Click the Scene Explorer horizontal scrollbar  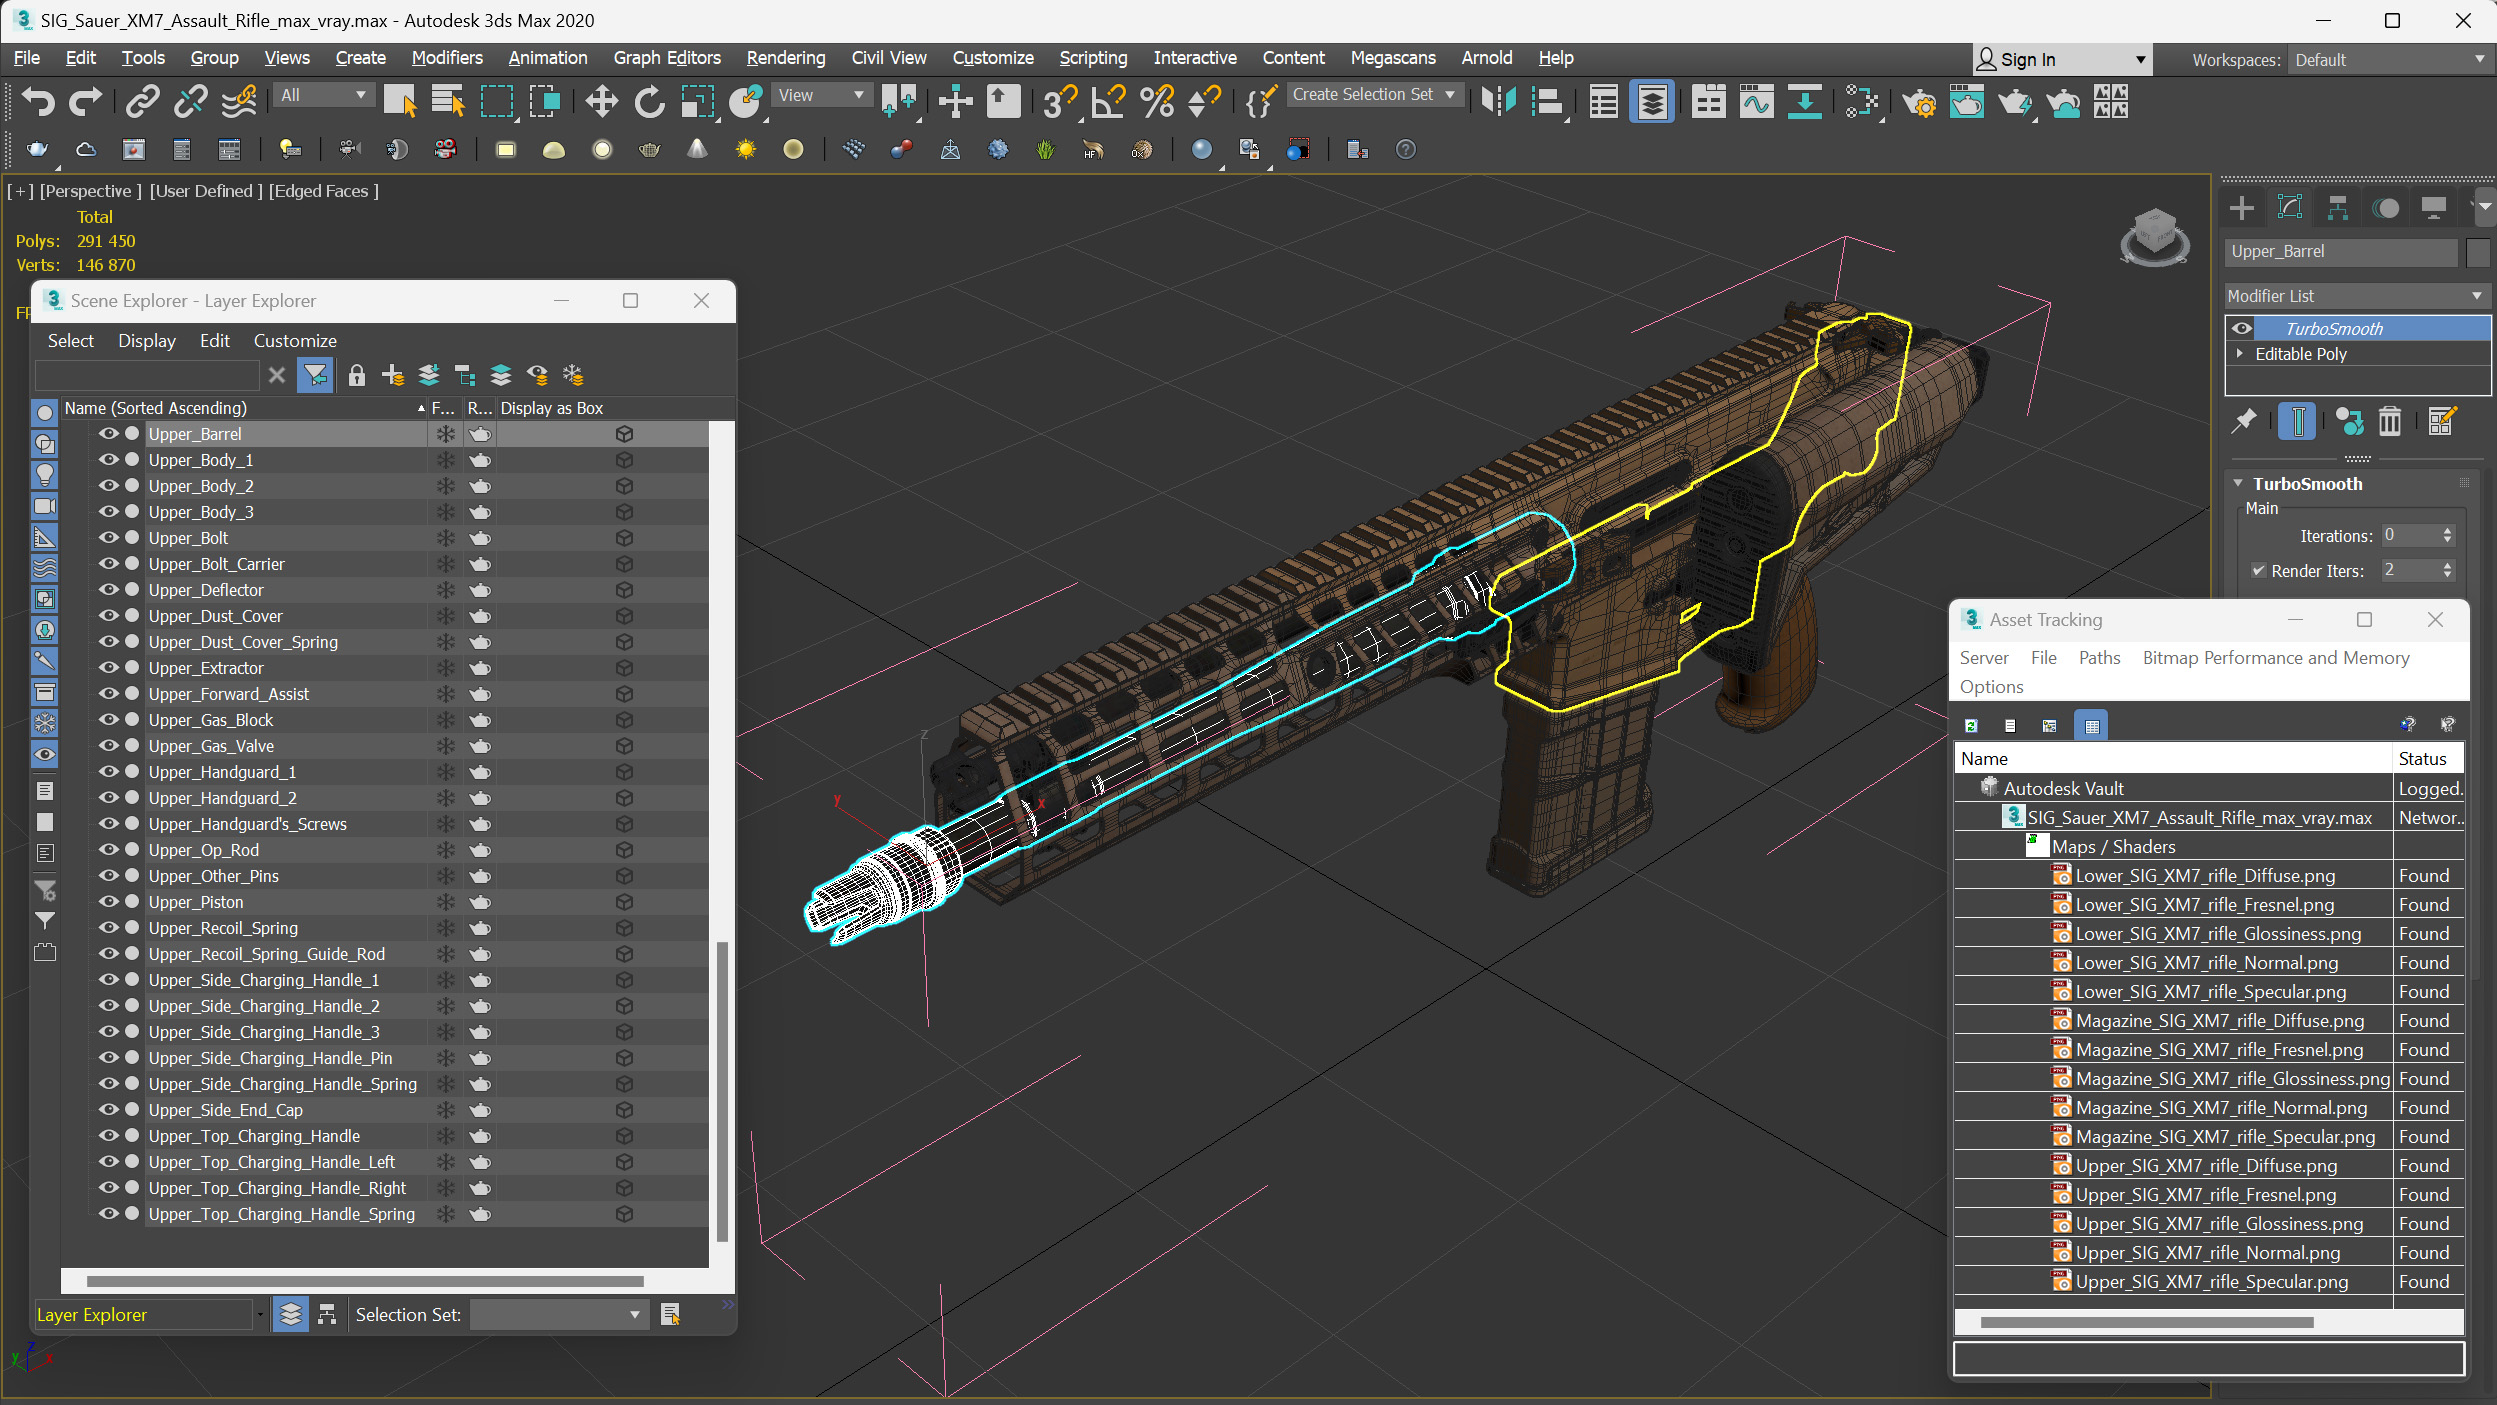click(x=365, y=1281)
